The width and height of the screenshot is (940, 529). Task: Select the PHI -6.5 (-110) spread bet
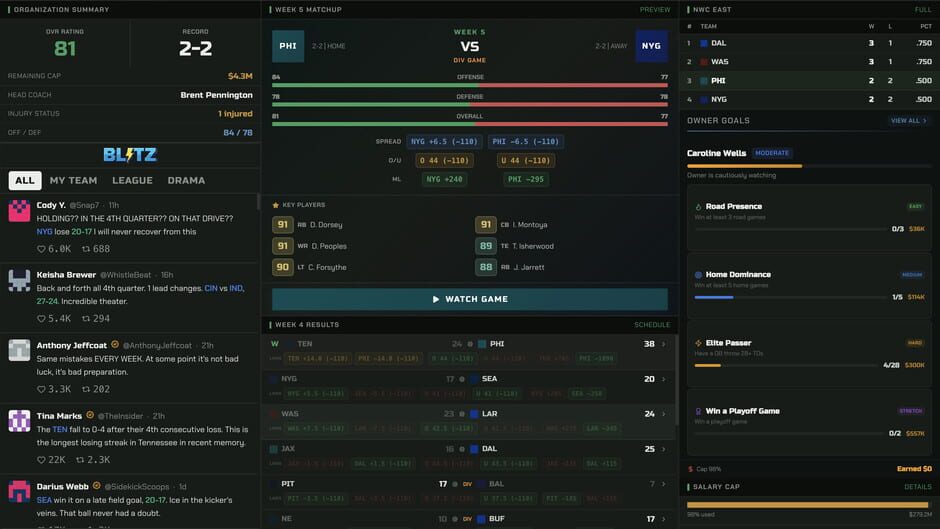click(525, 142)
